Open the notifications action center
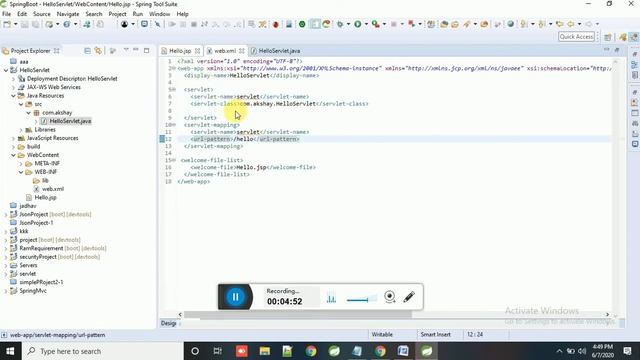640x360 pixels. click(x=627, y=351)
